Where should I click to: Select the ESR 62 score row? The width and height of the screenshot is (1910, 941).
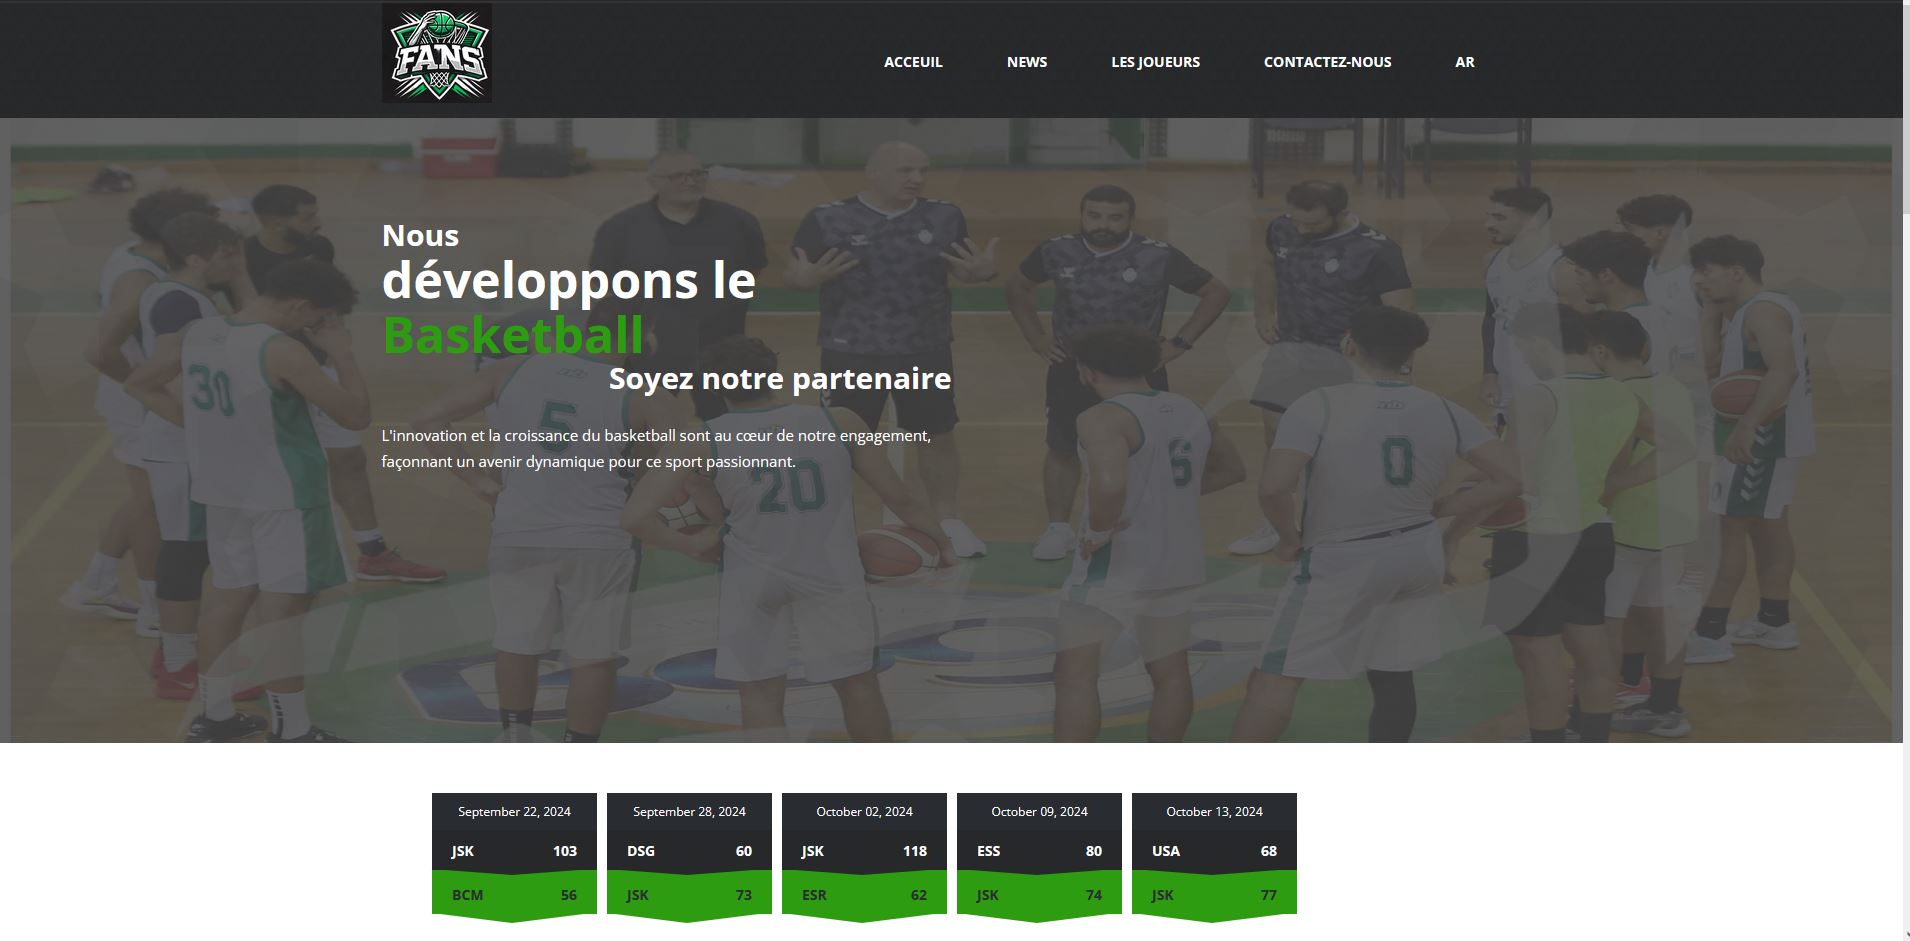coord(864,895)
